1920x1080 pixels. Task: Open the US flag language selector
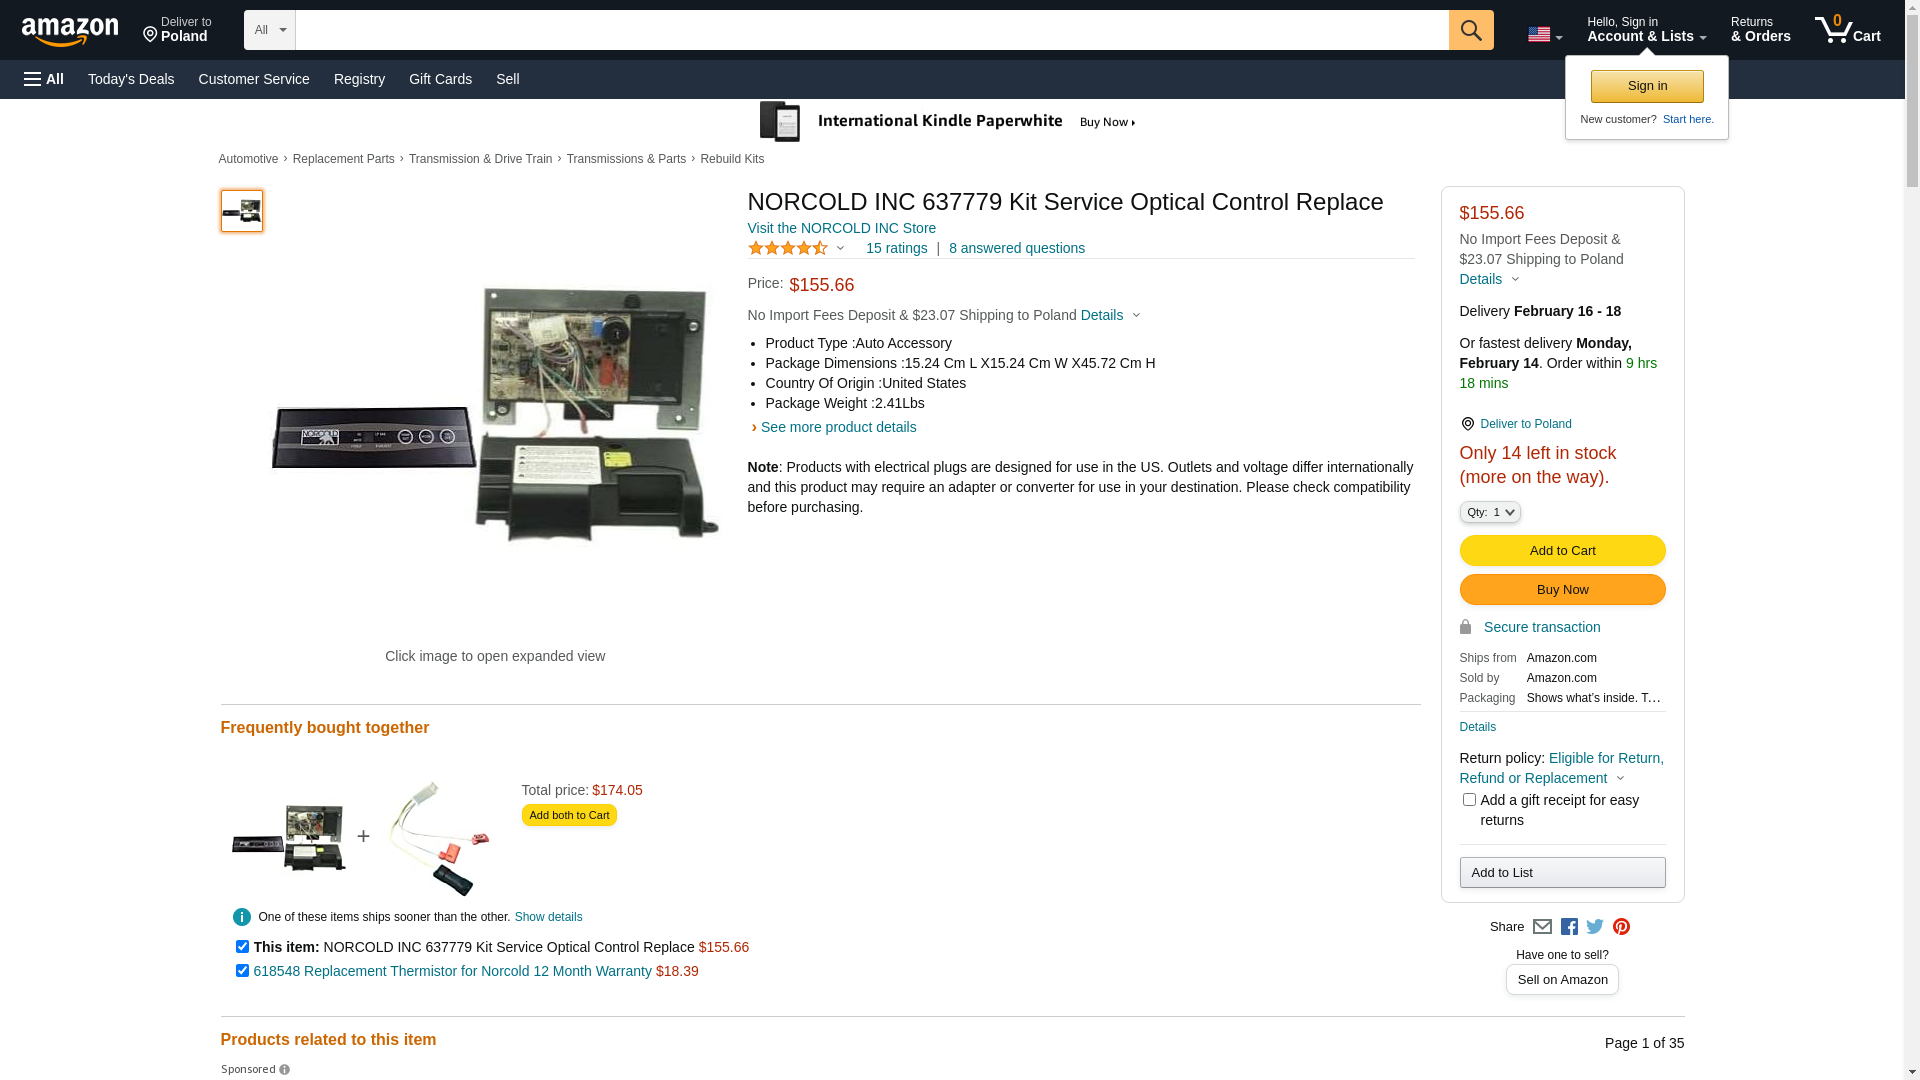(x=1544, y=35)
